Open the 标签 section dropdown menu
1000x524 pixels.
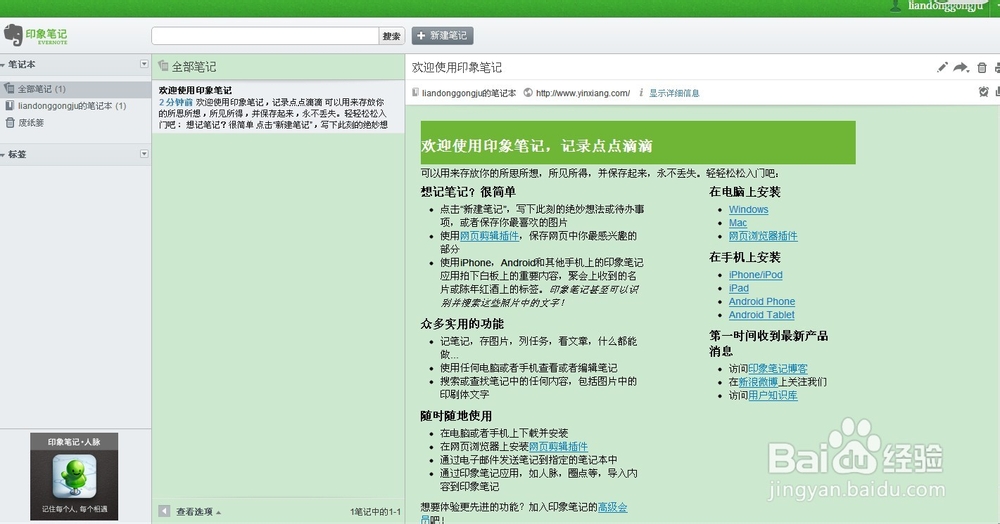pyautogui.click(x=144, y=154)
